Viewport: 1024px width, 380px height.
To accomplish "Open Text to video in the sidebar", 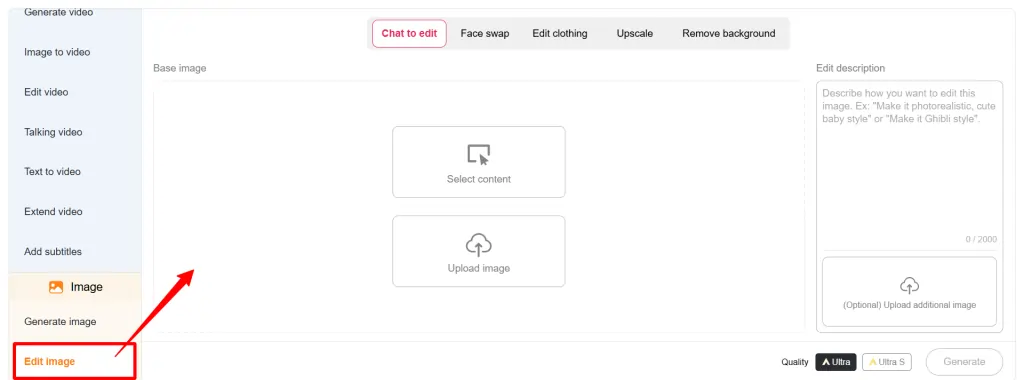I will (53, 172).
